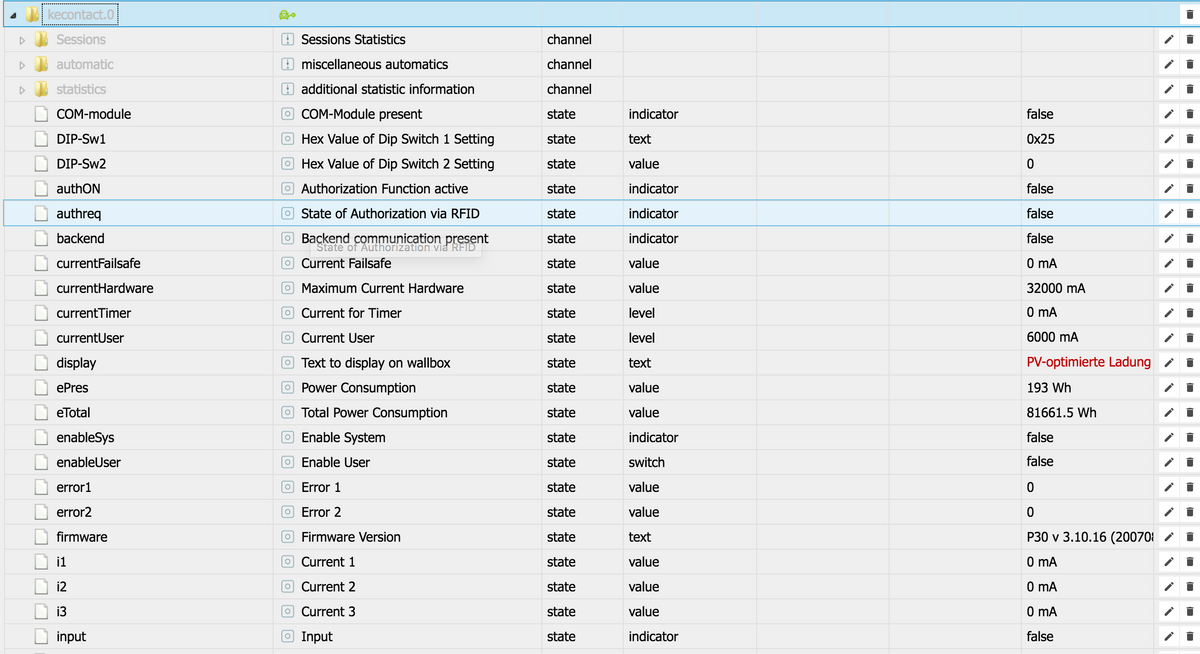Image resolution: width=1200 pixels, height=654 pixels.
Task: Click the enableUser value false
Action: tap(1040, 462)
